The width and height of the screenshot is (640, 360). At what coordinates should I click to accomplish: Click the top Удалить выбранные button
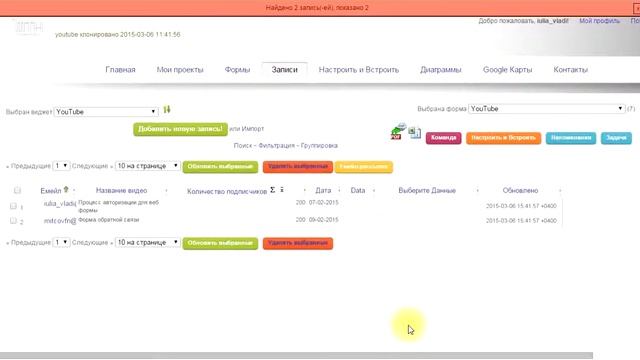coord(298,167)
